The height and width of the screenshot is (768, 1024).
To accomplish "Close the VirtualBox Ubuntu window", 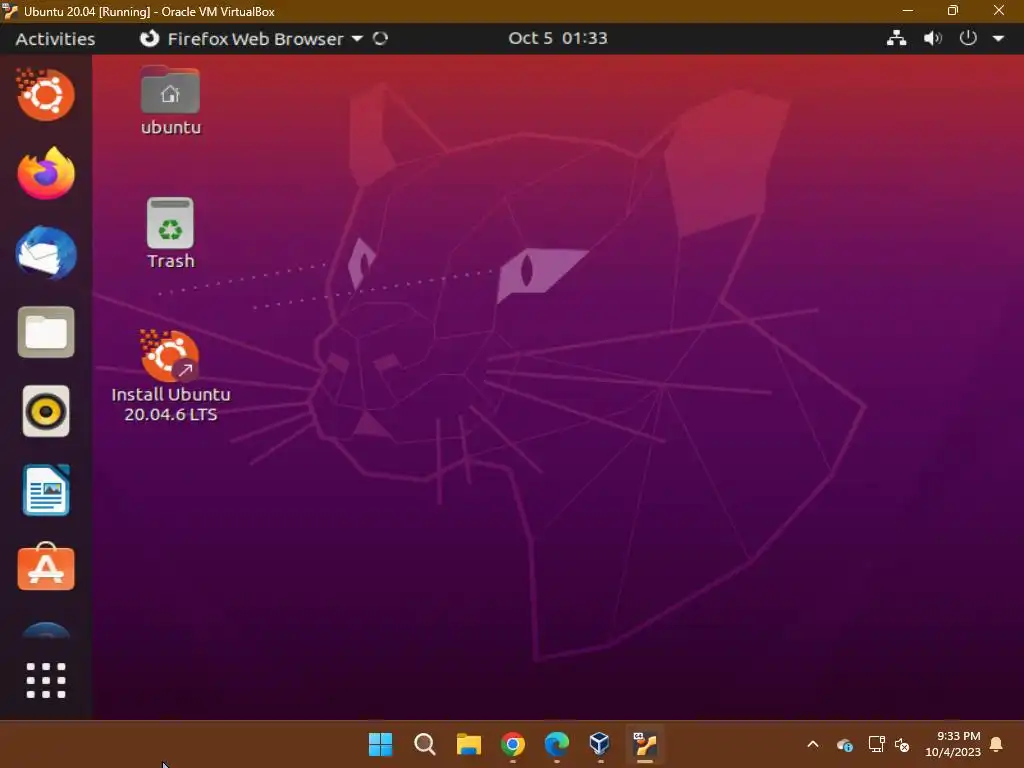I will point(999,10).
